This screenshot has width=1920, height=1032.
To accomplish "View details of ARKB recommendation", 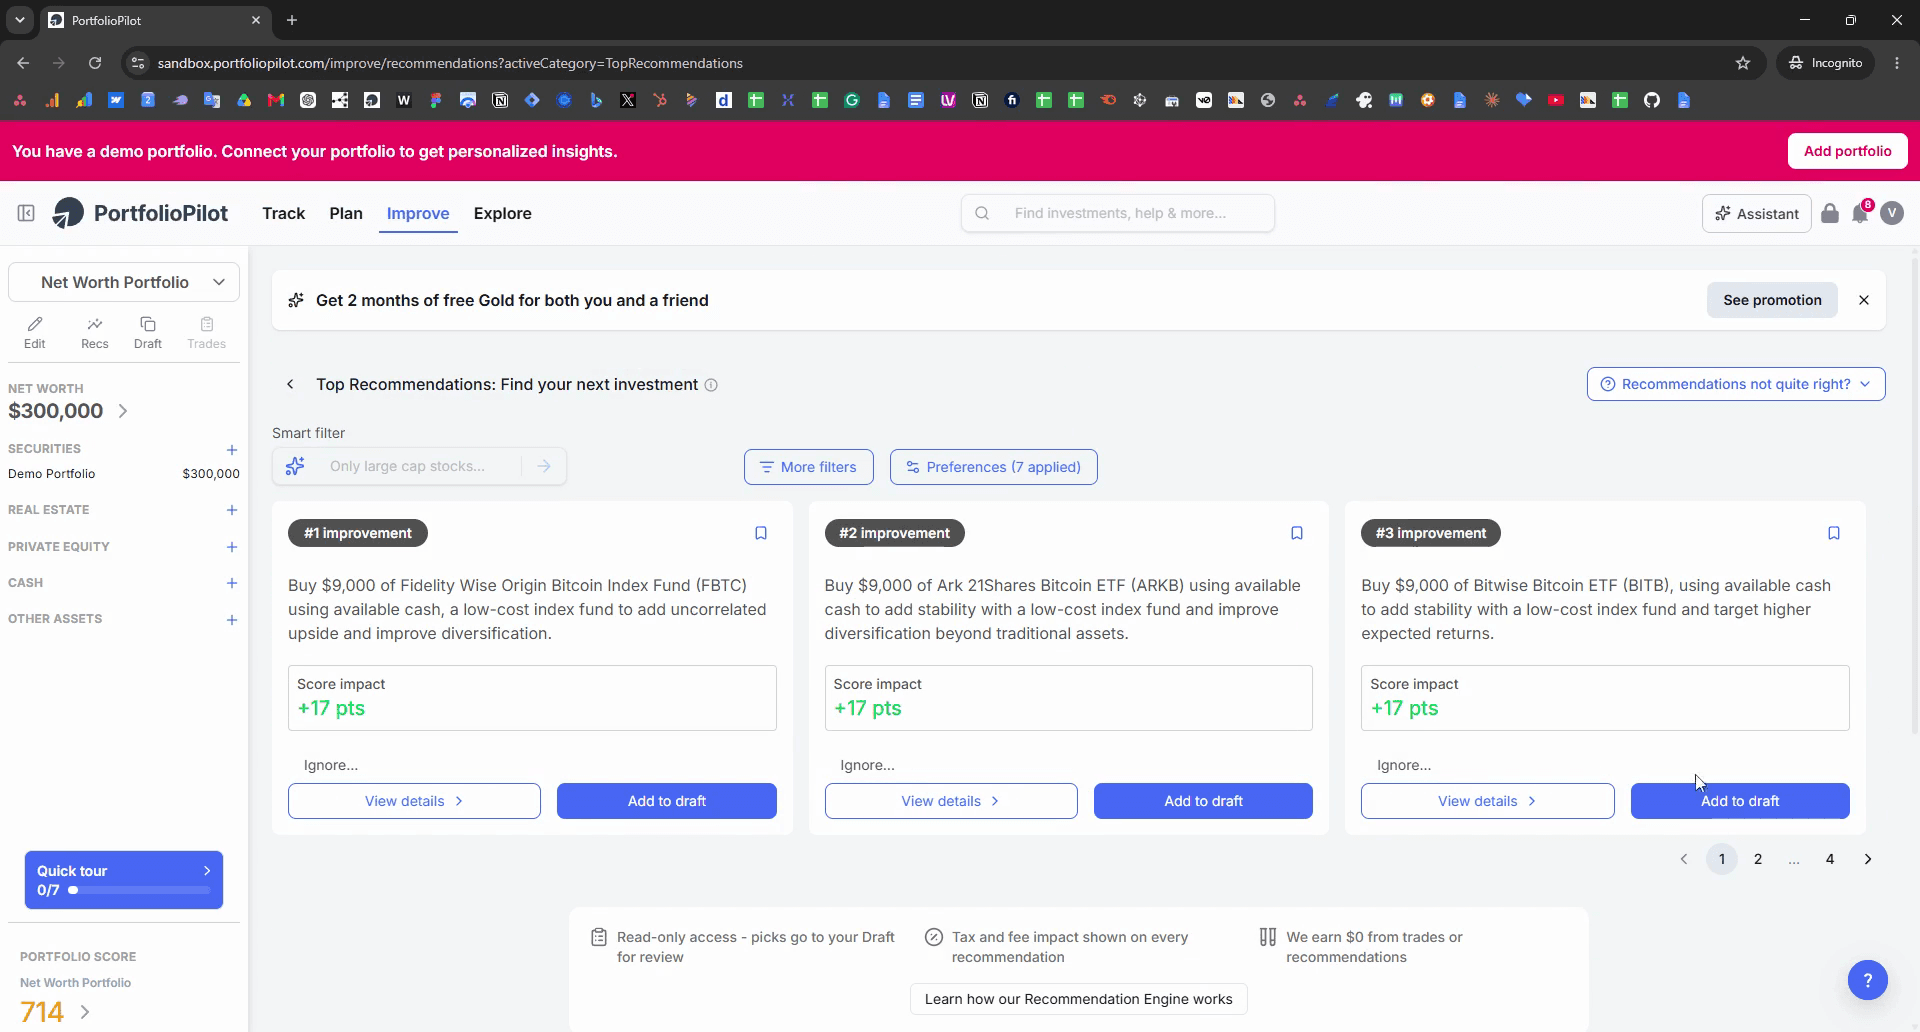I will 951,801.
